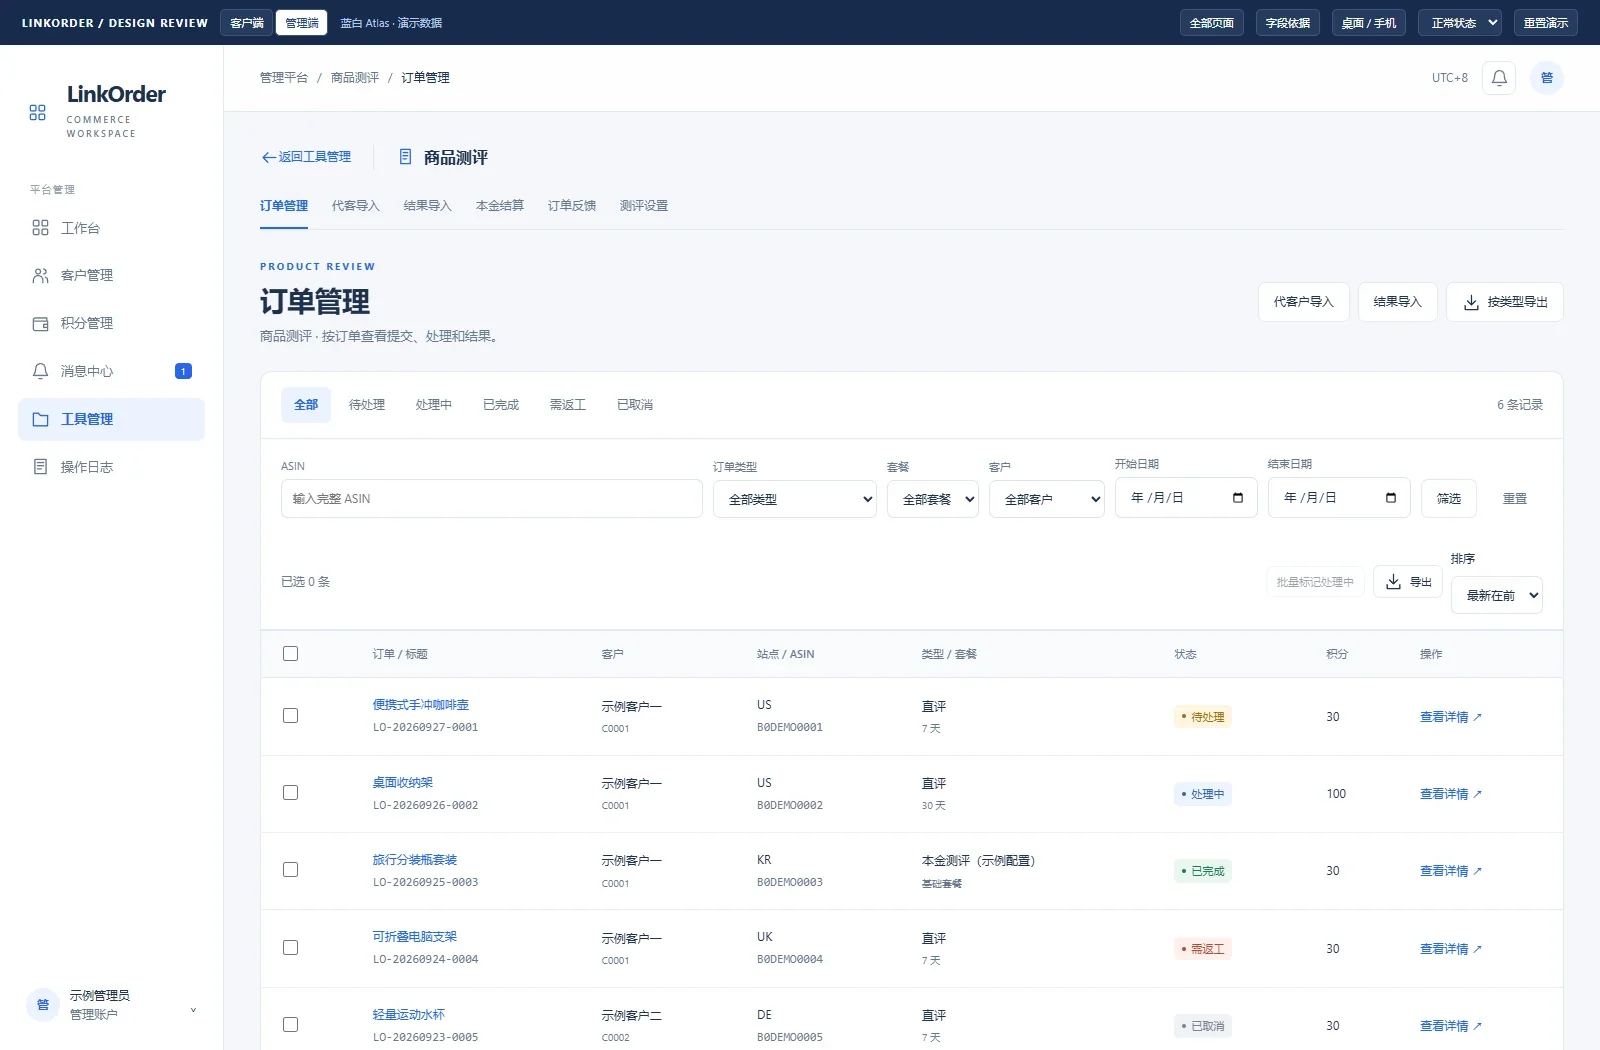This screenshot has width=1600, height=1050.
Task: Switch to the 结果导入 tab
Action: pos(428,206)
